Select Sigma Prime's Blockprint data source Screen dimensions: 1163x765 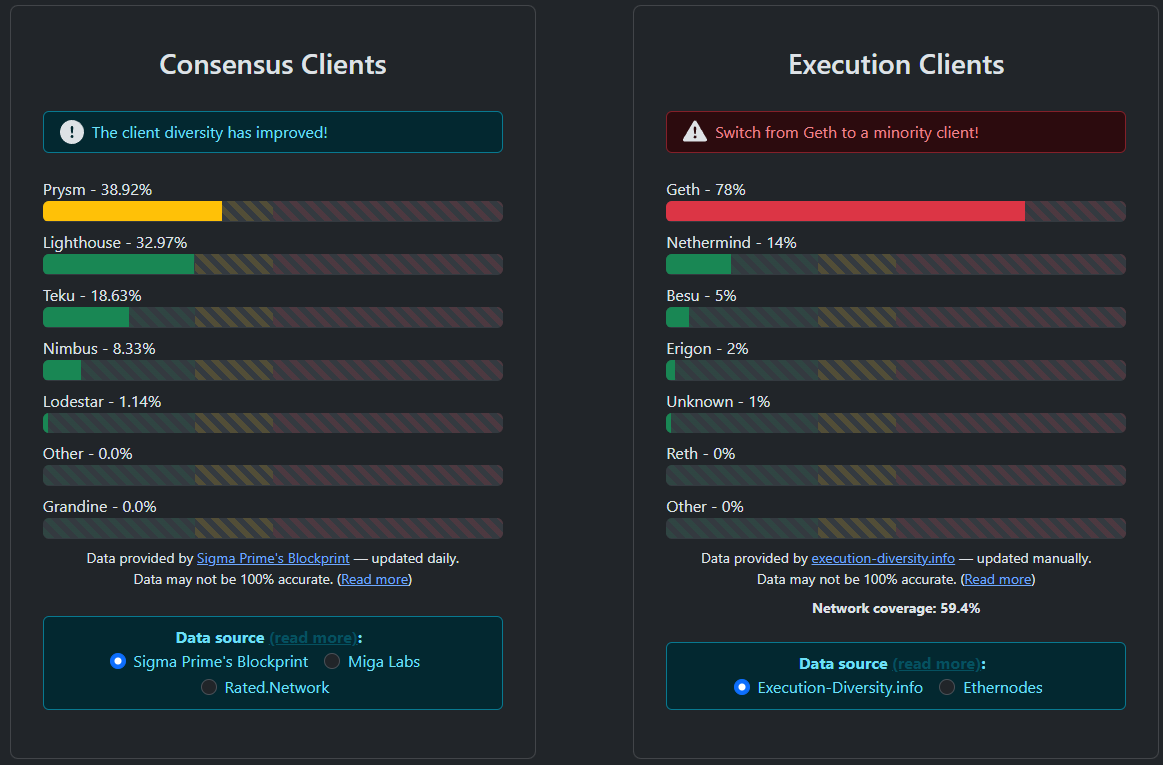point(118,661)
